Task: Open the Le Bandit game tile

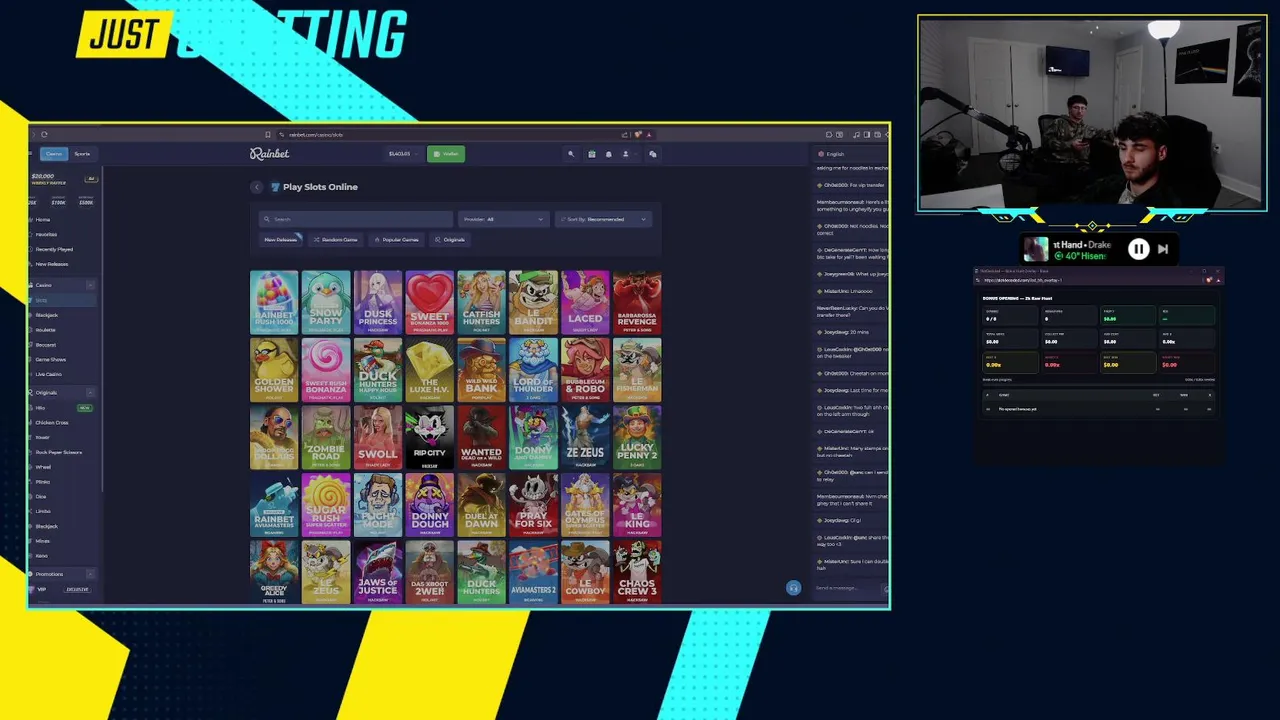Action: pyautogui.click(x=534, y=302)
